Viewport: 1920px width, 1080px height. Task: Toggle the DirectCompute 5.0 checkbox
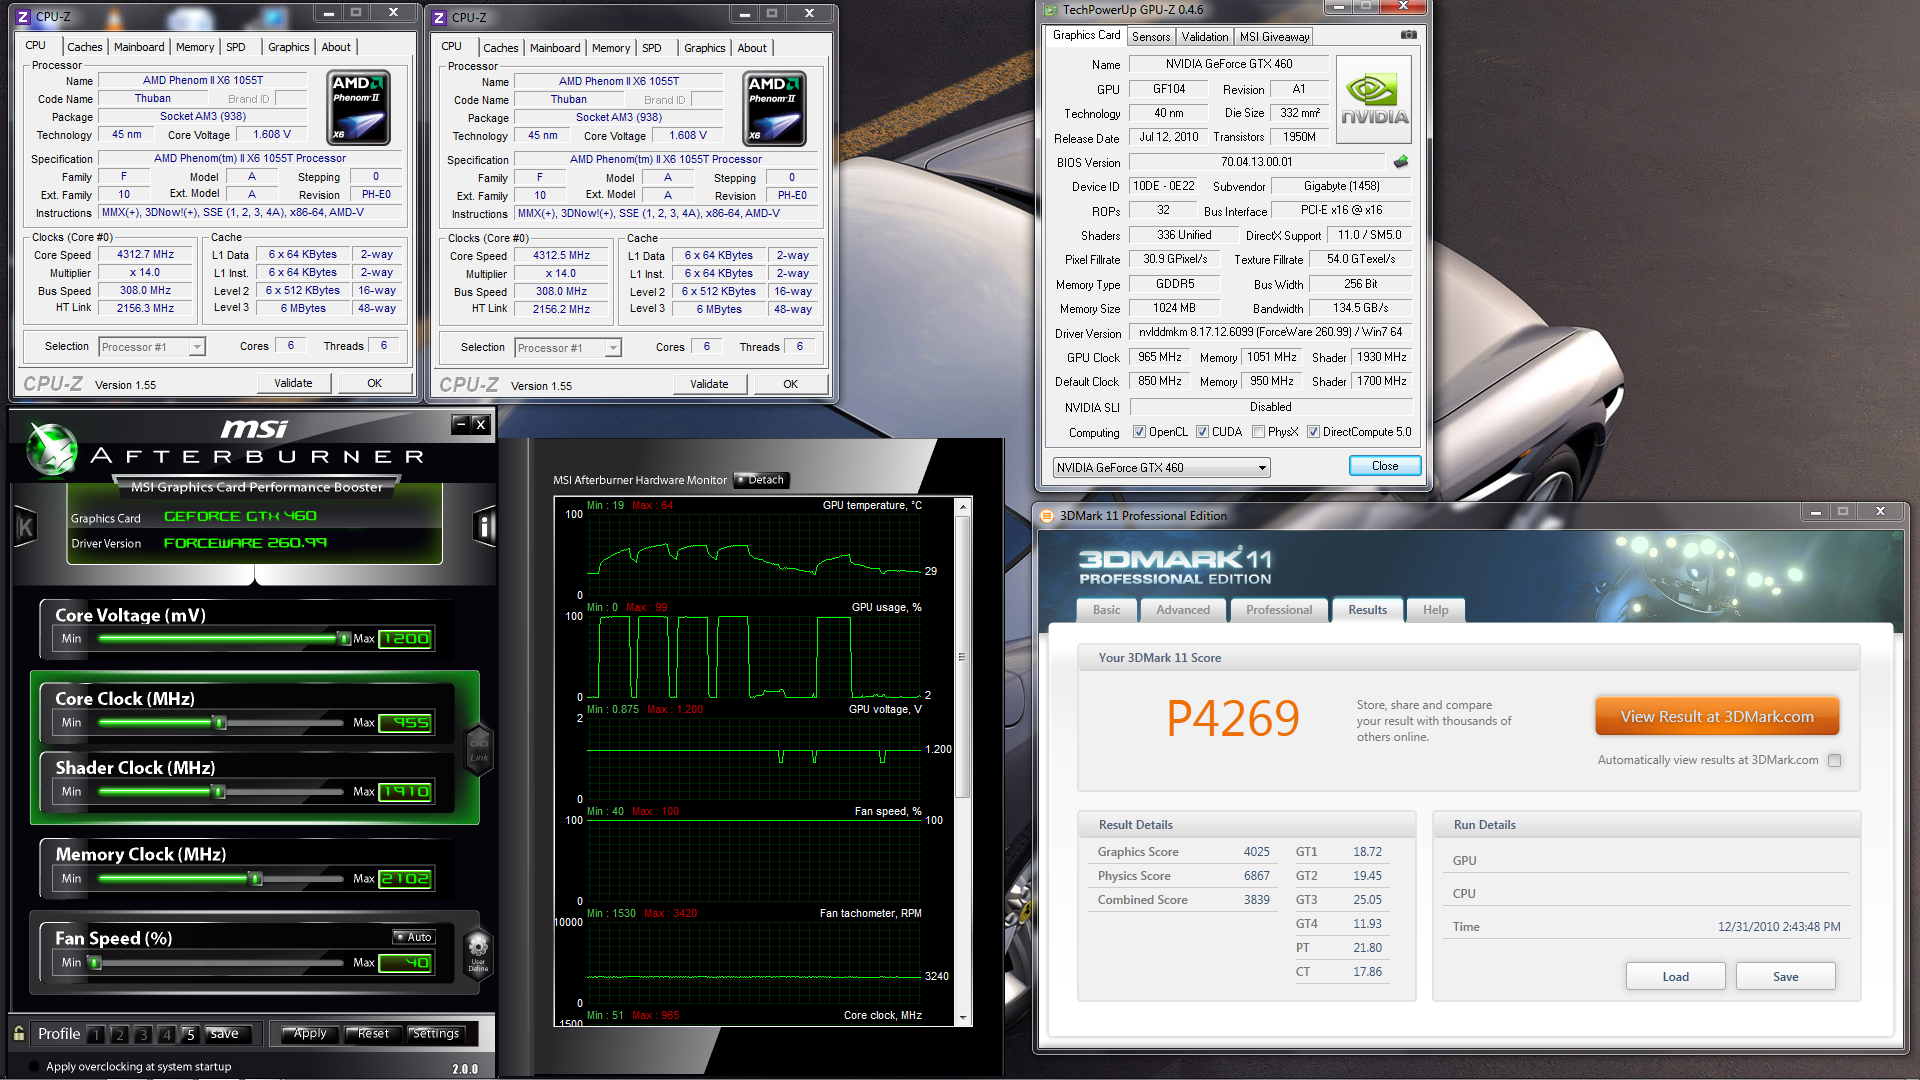coord(1313,432)
